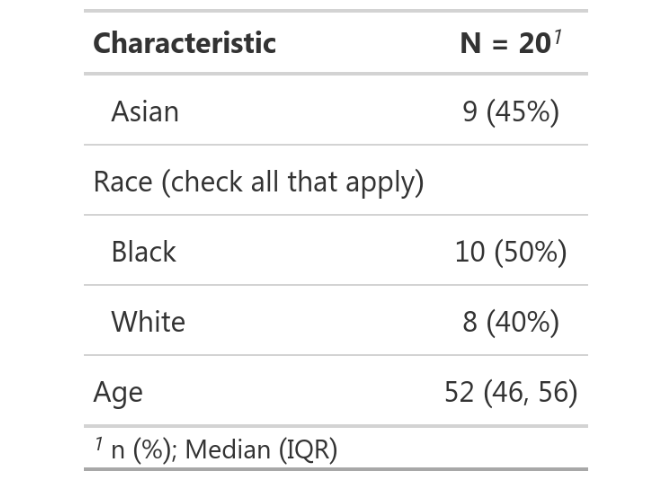The height and width of the screenshot is (480, 672).
Task: Click the Median (IQR) footnote text
Action: click(x=261, y=450)
